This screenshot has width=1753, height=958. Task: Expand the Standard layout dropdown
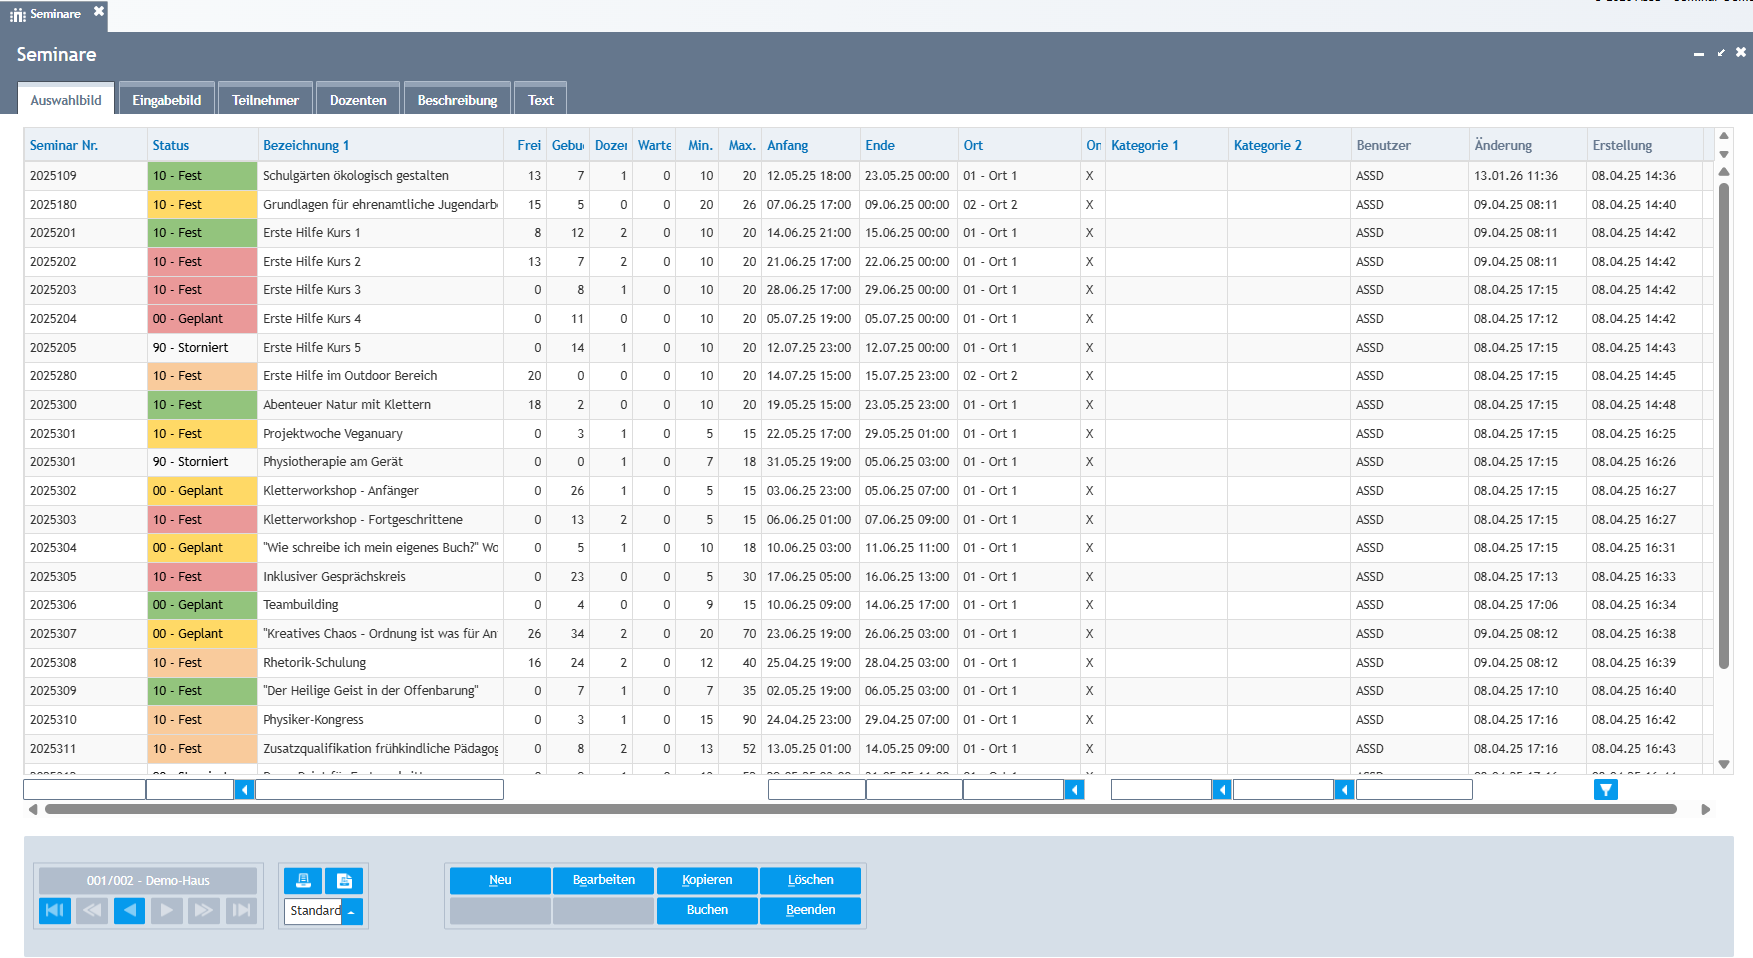352,911
